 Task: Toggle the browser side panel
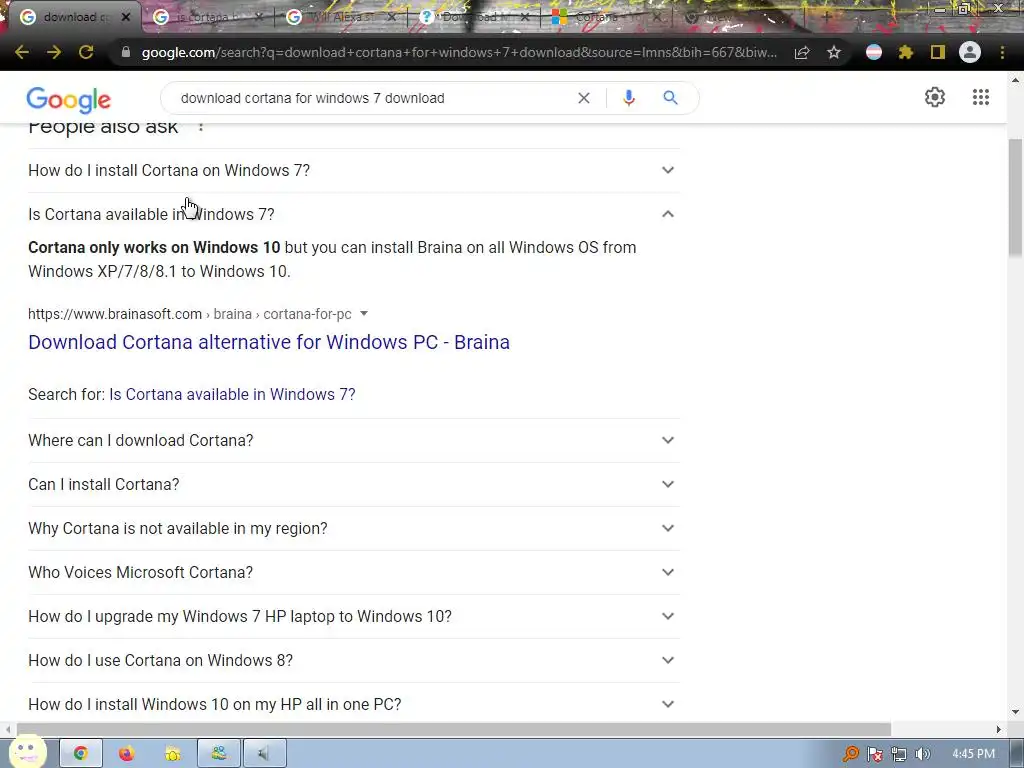pyautogui.click(x=938, y=52)
